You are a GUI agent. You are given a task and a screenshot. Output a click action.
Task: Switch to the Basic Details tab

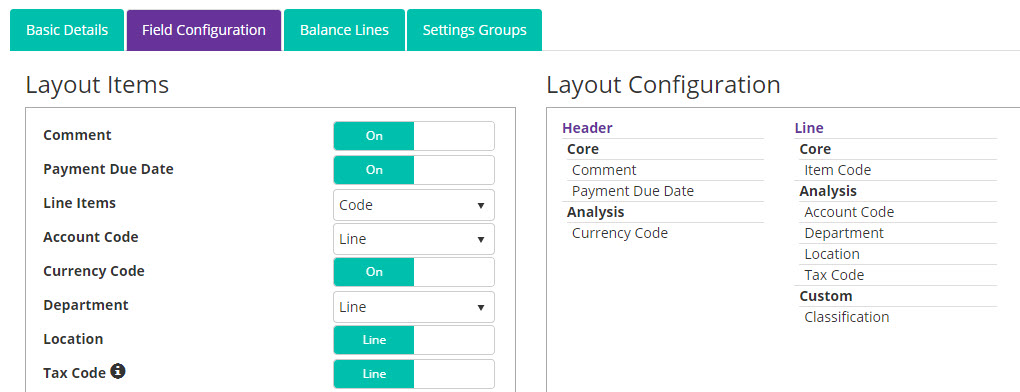(67, 30)
